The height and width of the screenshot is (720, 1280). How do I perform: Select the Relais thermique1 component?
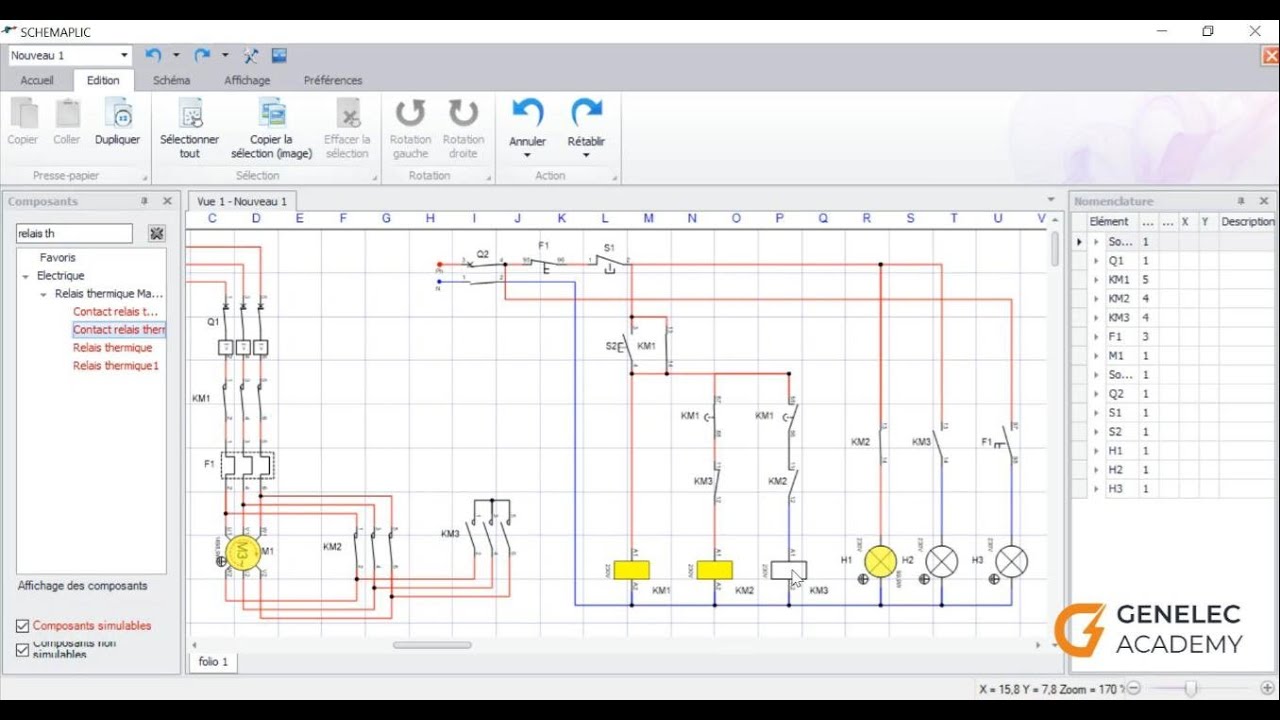pyautogui.click(x=115, y=366)
